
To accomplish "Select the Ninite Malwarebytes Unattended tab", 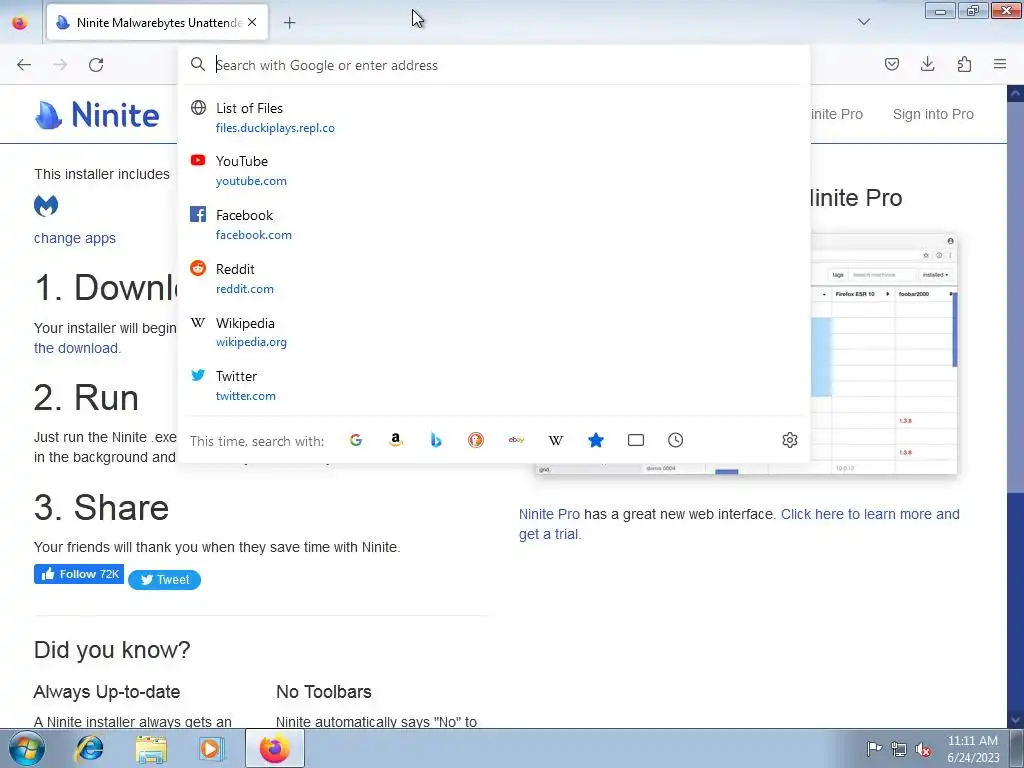I will [x=157, y=23].
